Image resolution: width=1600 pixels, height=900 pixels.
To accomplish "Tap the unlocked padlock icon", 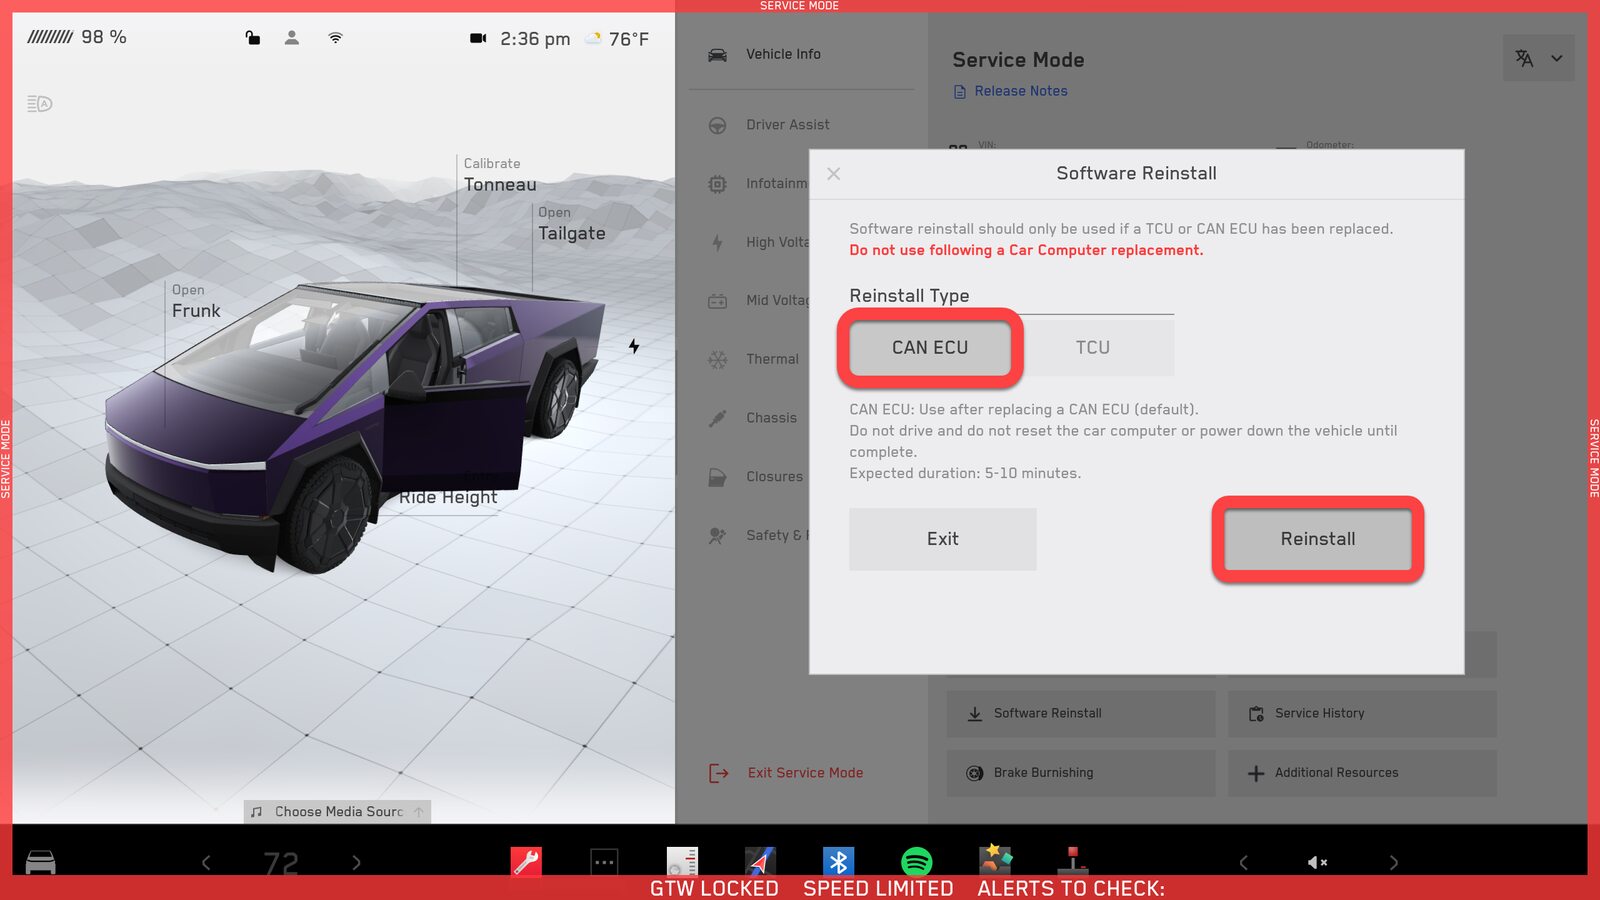I will tap(253, 38).
